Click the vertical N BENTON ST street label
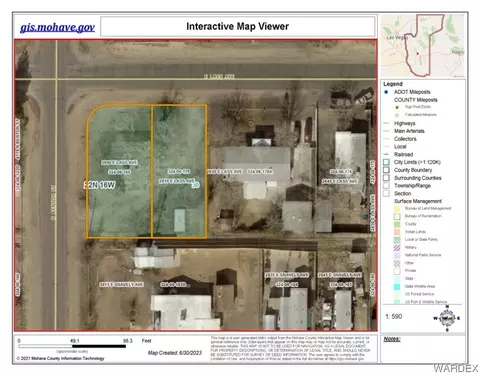The image size is (480, 376). pos(53,203)
